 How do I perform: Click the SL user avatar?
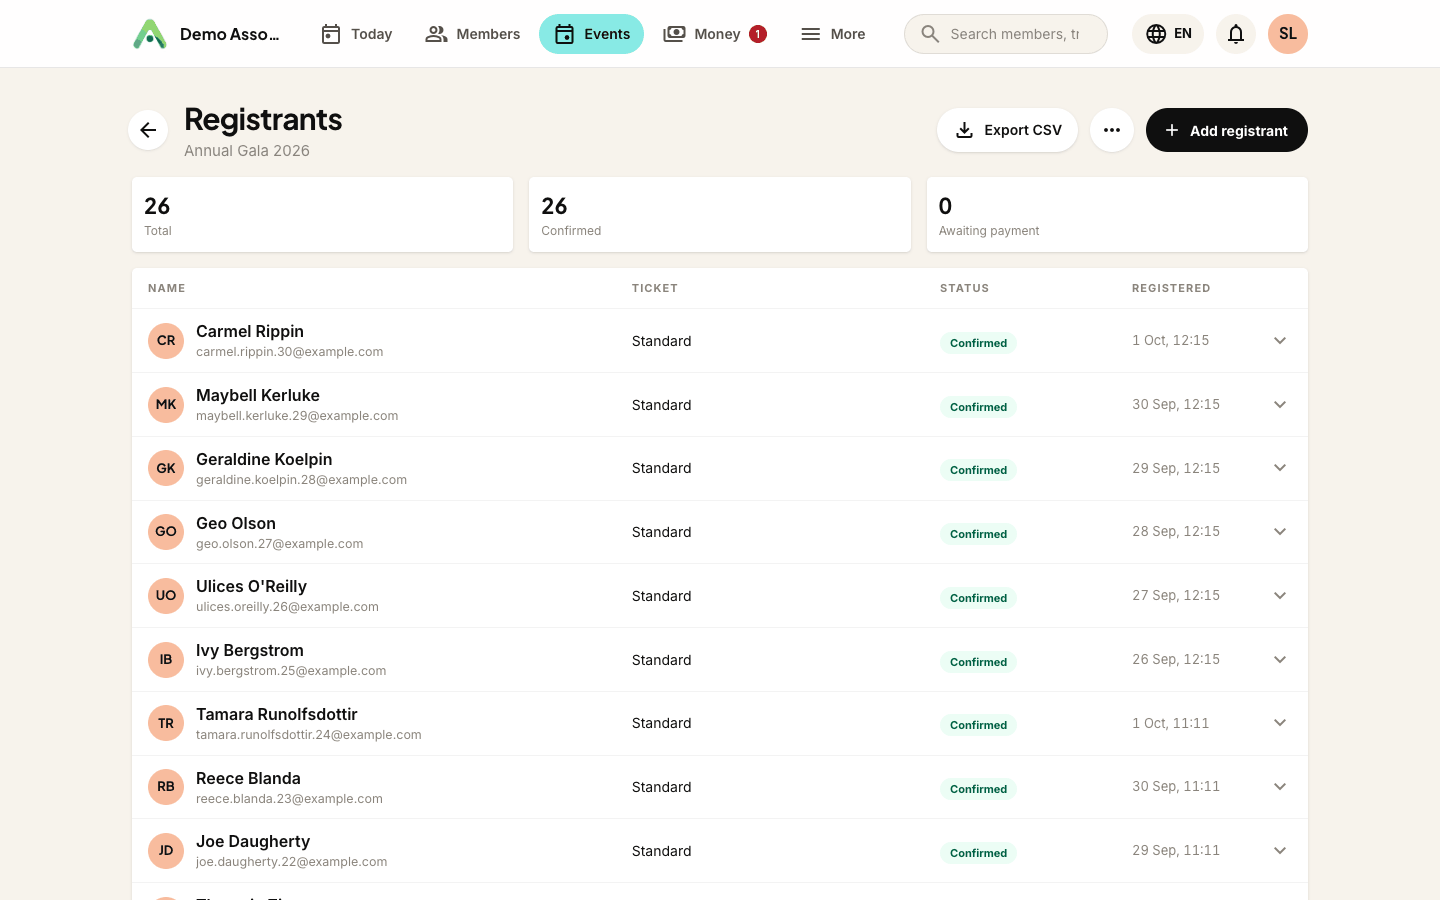(1288, 34)
